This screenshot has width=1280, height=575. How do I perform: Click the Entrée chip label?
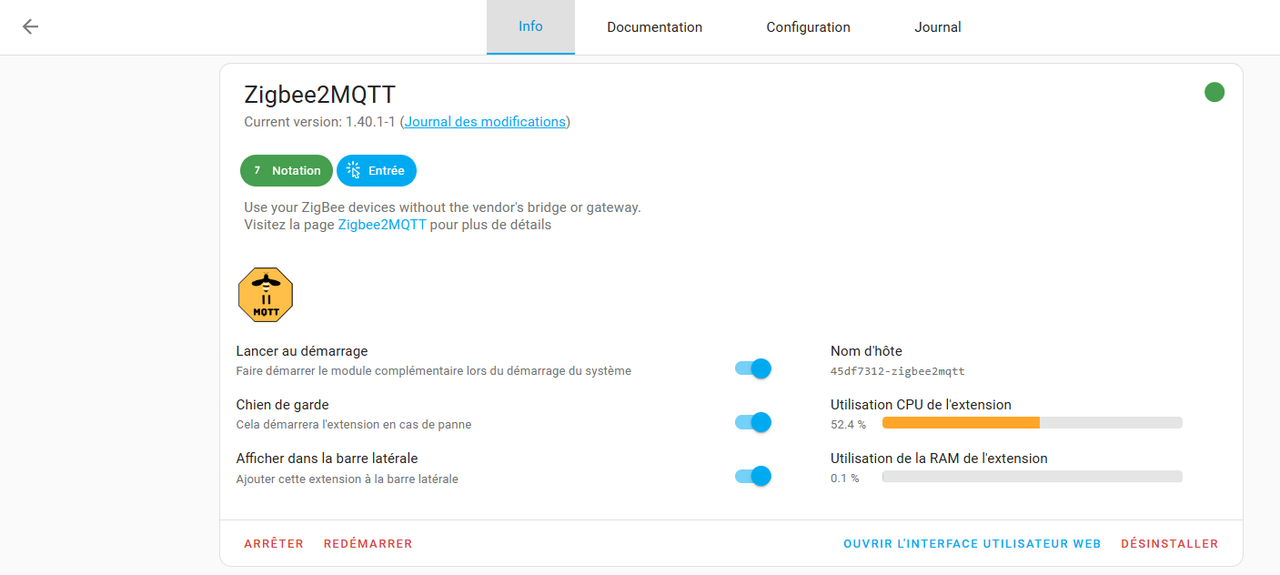[386, 171]
